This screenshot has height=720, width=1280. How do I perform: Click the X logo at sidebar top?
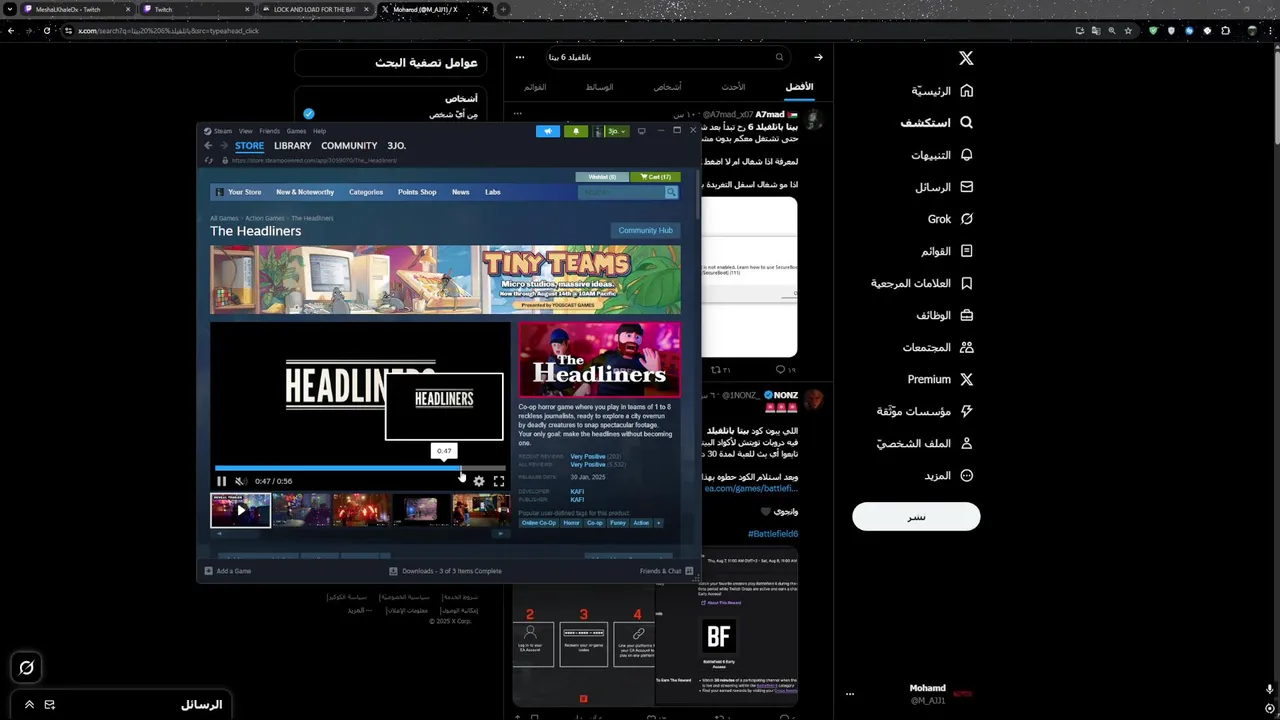(966, 58)
